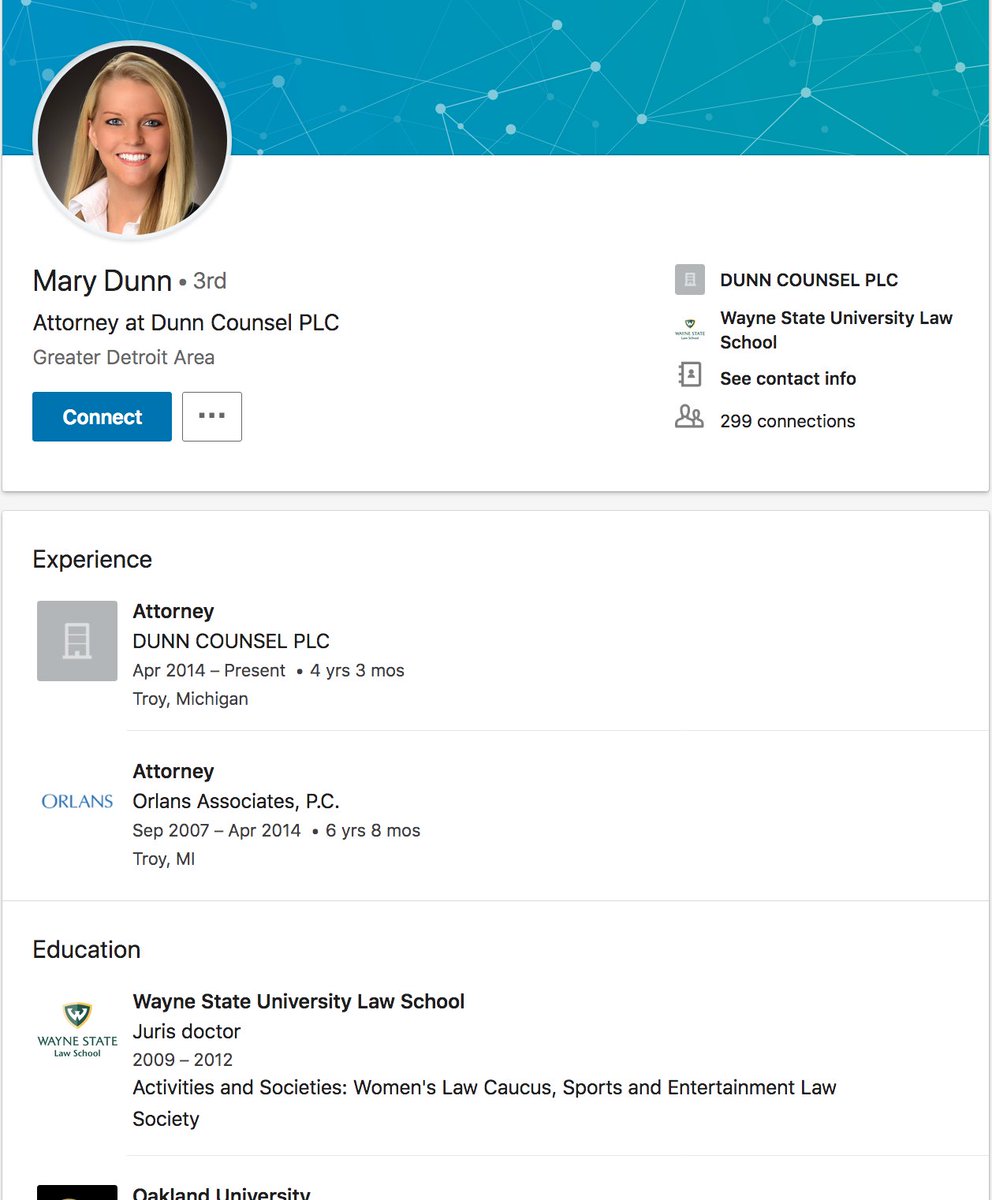The image size is (992, 1200).
Task: Open See contact info
Action: tap(787, 378)
